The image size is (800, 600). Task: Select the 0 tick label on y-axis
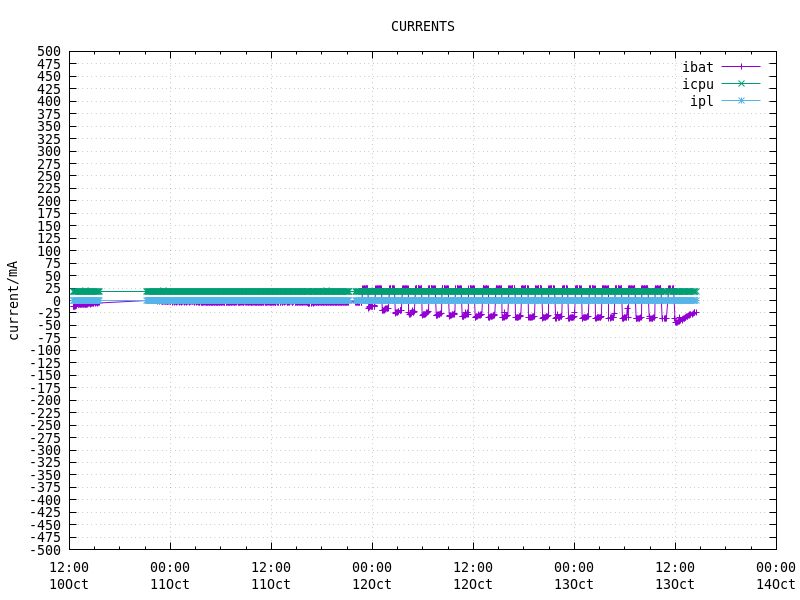57,301
